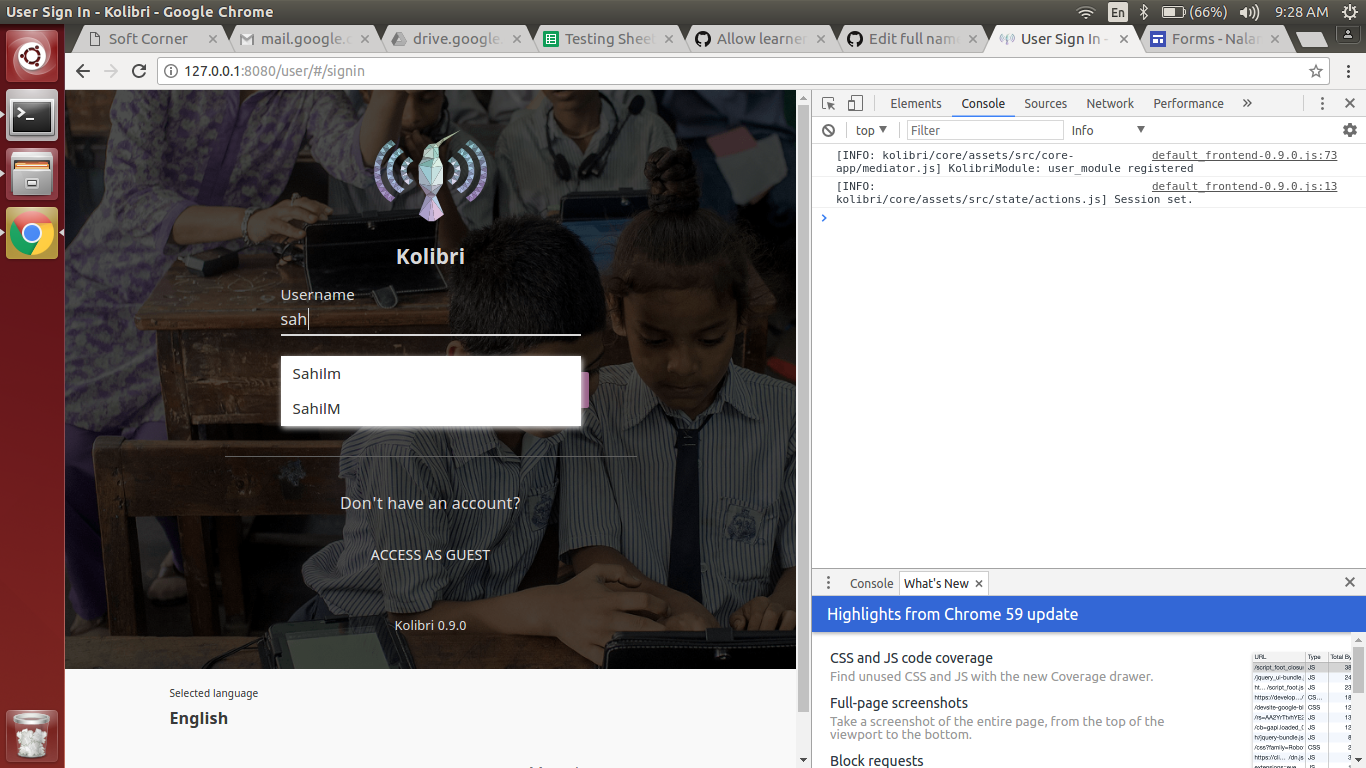Close the DevTools bottom drawer
This screenshot has height=768, width=1366.
point(1350,582)
